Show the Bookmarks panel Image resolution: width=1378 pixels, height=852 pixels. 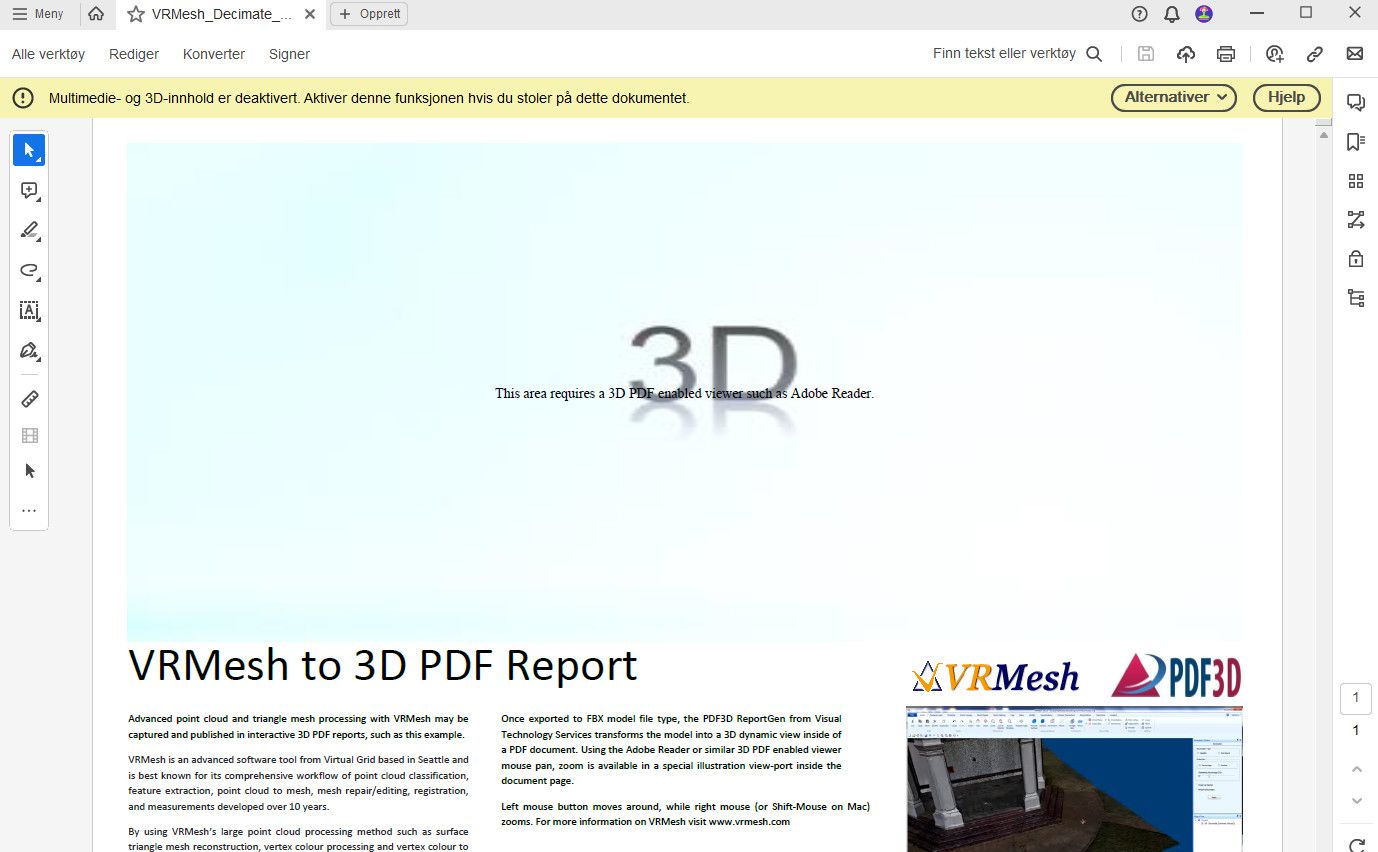pyautogui.click(x=1356, y=140)
